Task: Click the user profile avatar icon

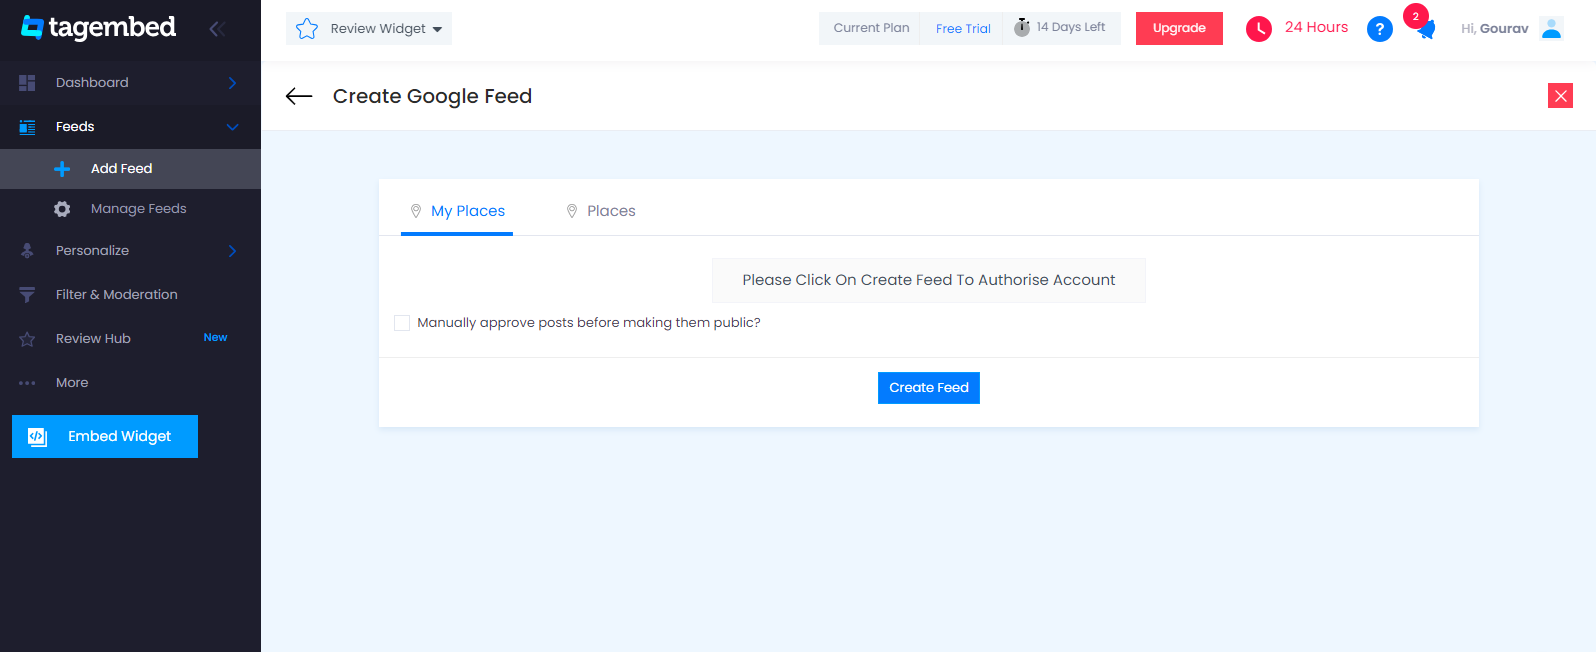Action: click(1552, 28)
